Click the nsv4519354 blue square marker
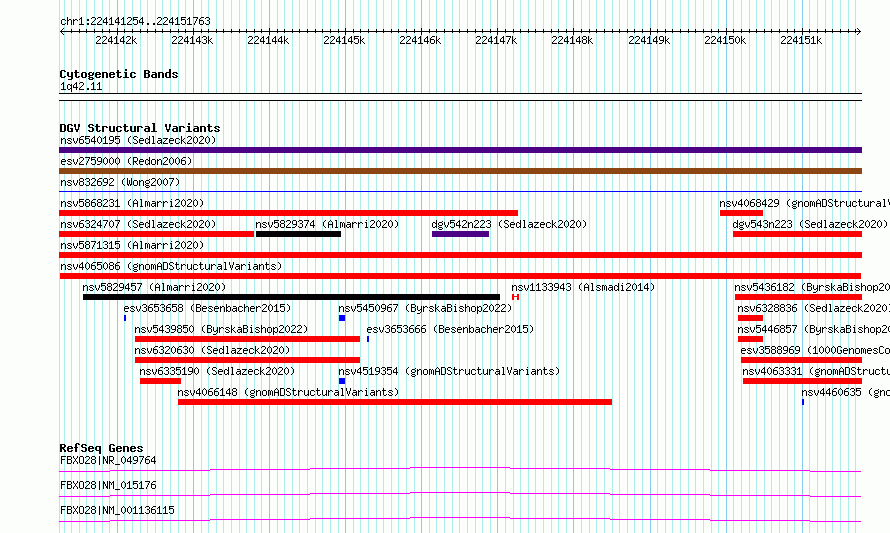Screen dimensions: 890x533 (x=342, y=381)
